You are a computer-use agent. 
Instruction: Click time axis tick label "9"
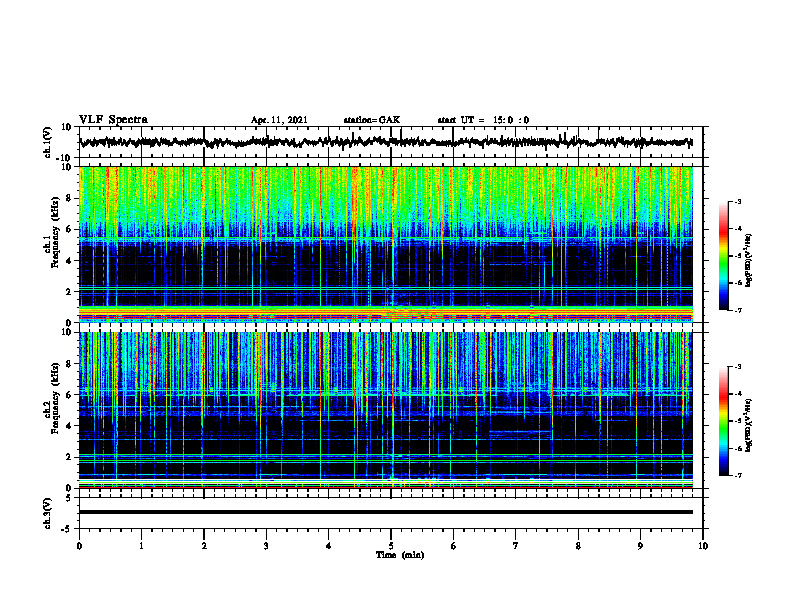click(x=640, y=546)
